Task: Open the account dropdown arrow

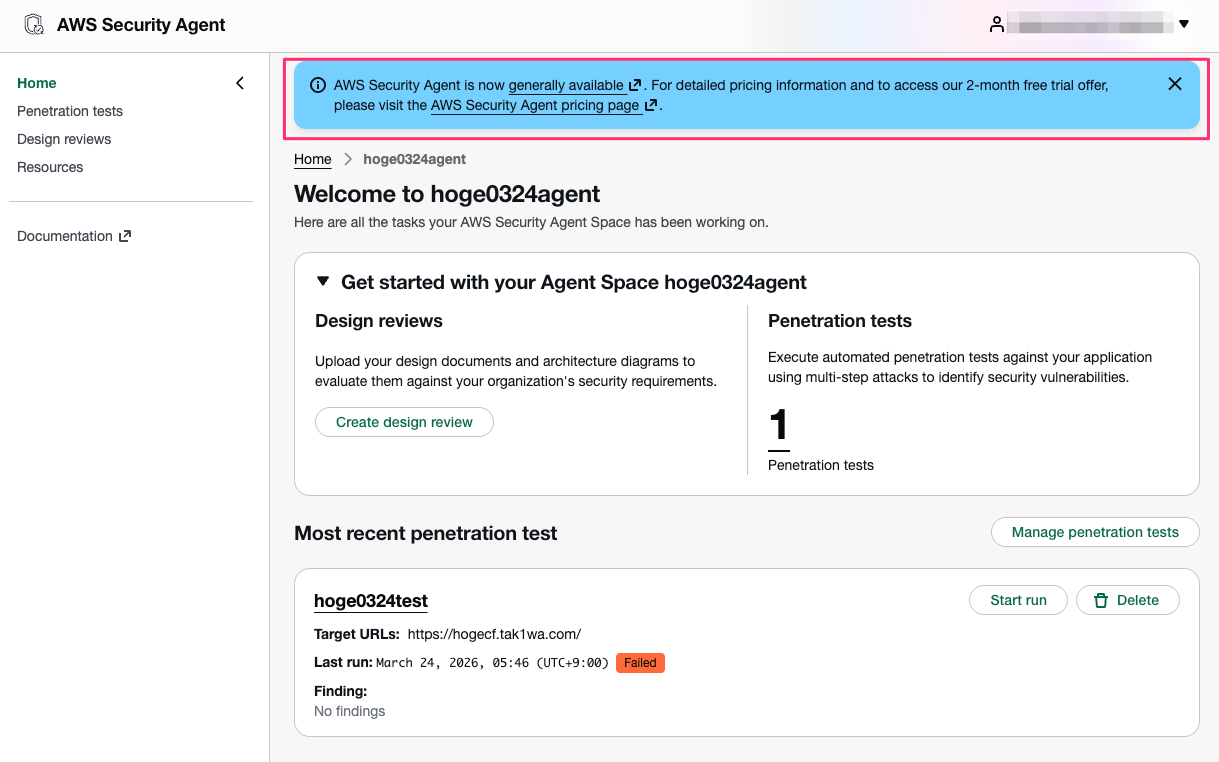Action: [1184, 24]
